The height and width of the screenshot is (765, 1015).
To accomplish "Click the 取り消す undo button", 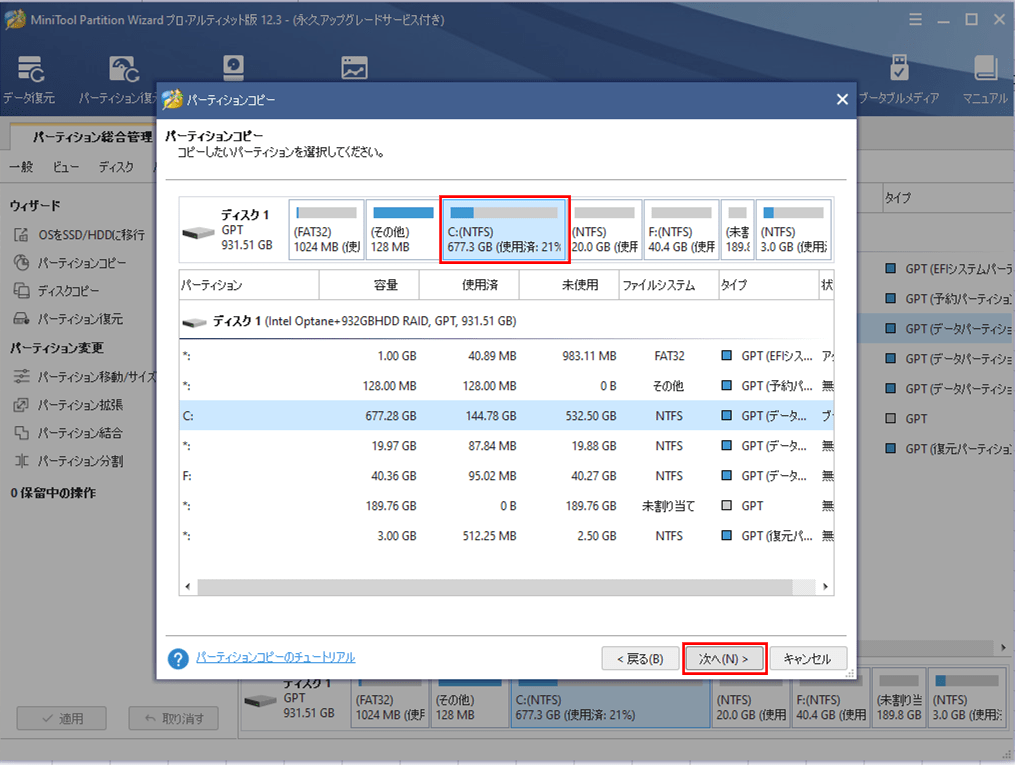I will tap(173, 718).
